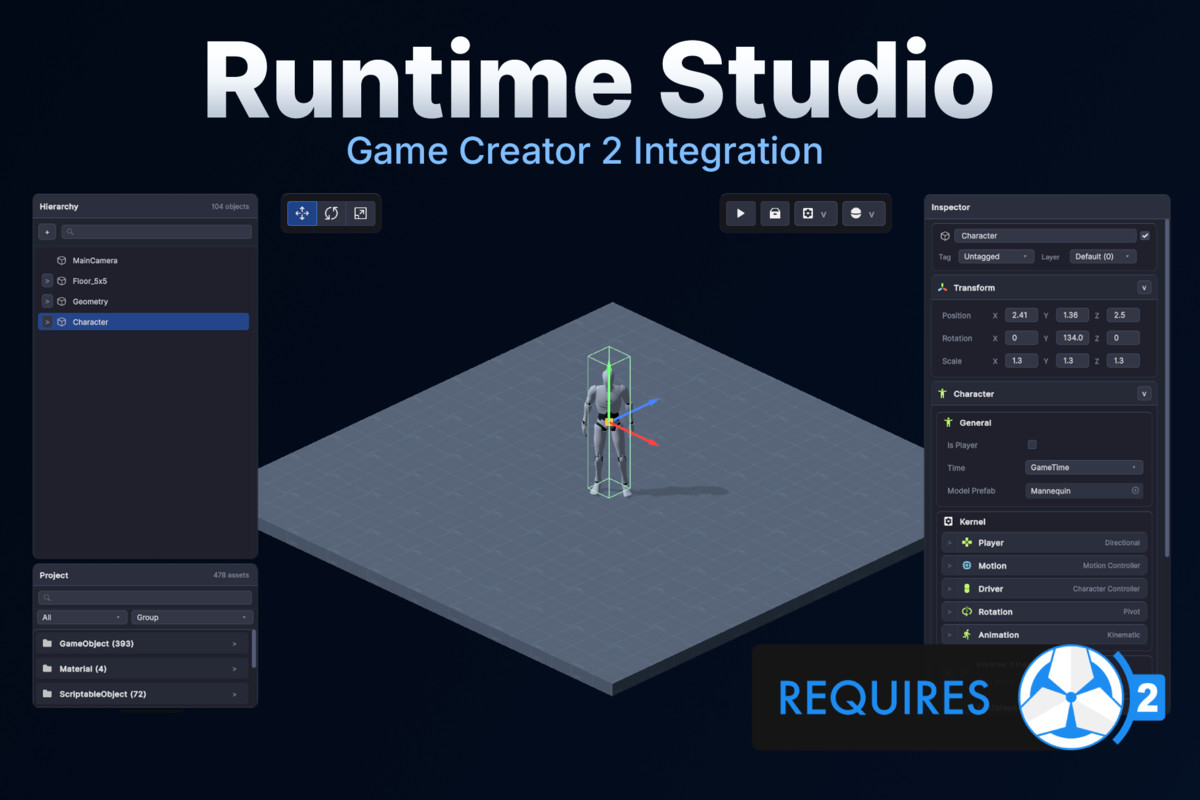Click Position X field 2.41
The width and height of the screenshot is (1200, 800).
[x=1021, y=315]
